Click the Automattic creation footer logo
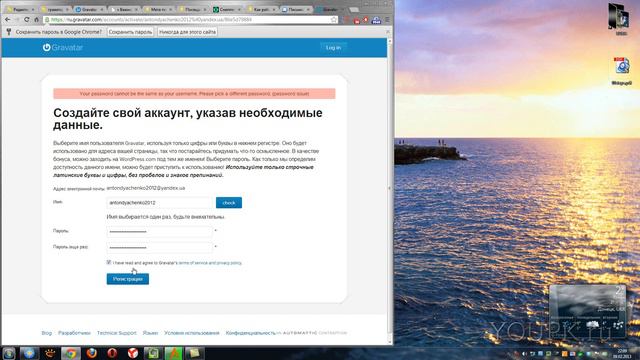 [x=312, y=333]
